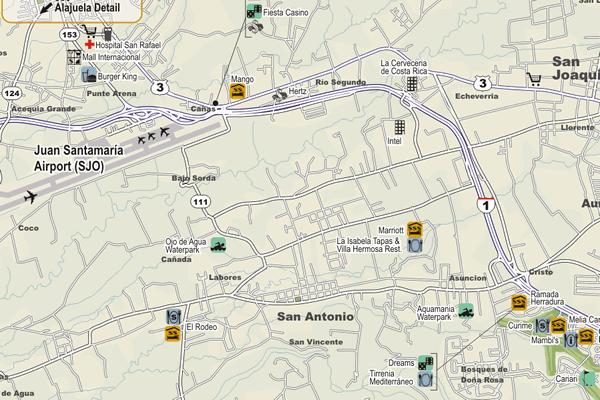Click the Hospital San Rafael text label
600x400 pixels.
point(128,45)
